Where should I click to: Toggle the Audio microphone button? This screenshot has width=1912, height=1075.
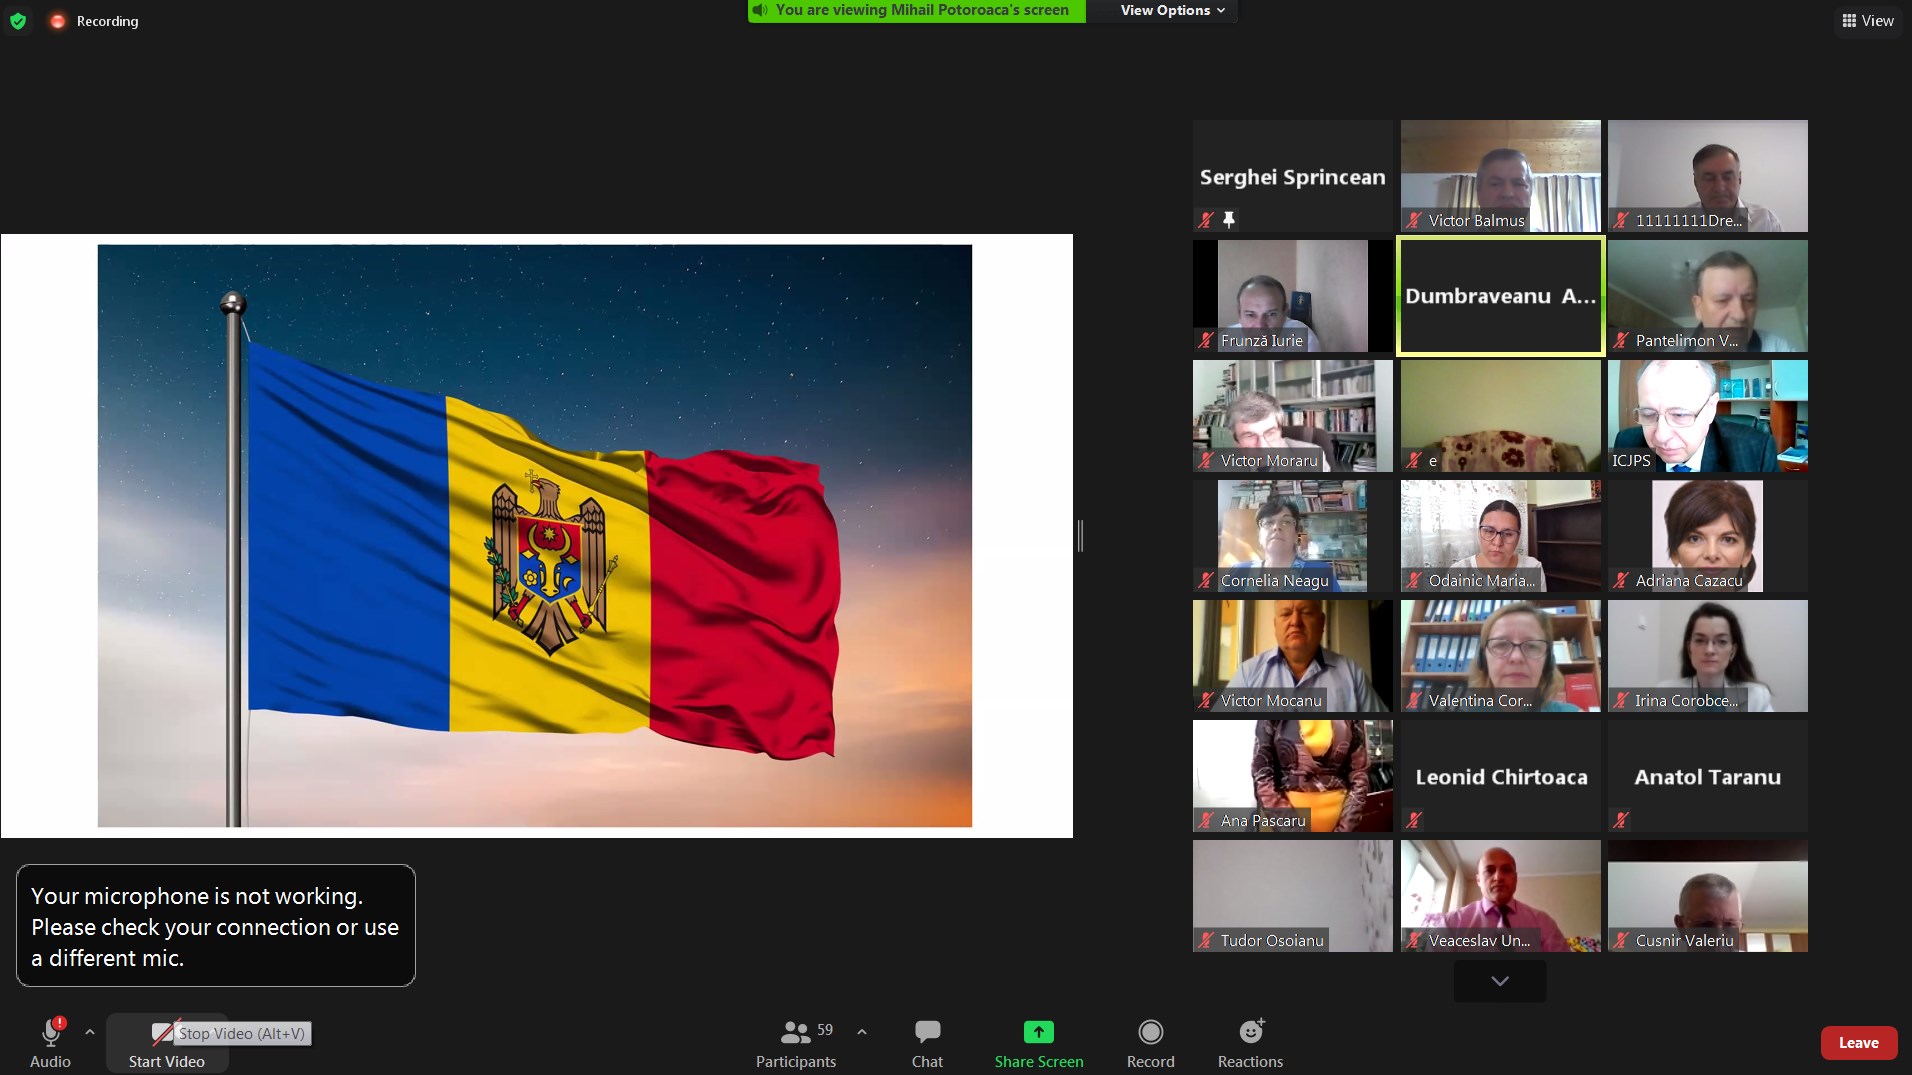click(50, 1043)
